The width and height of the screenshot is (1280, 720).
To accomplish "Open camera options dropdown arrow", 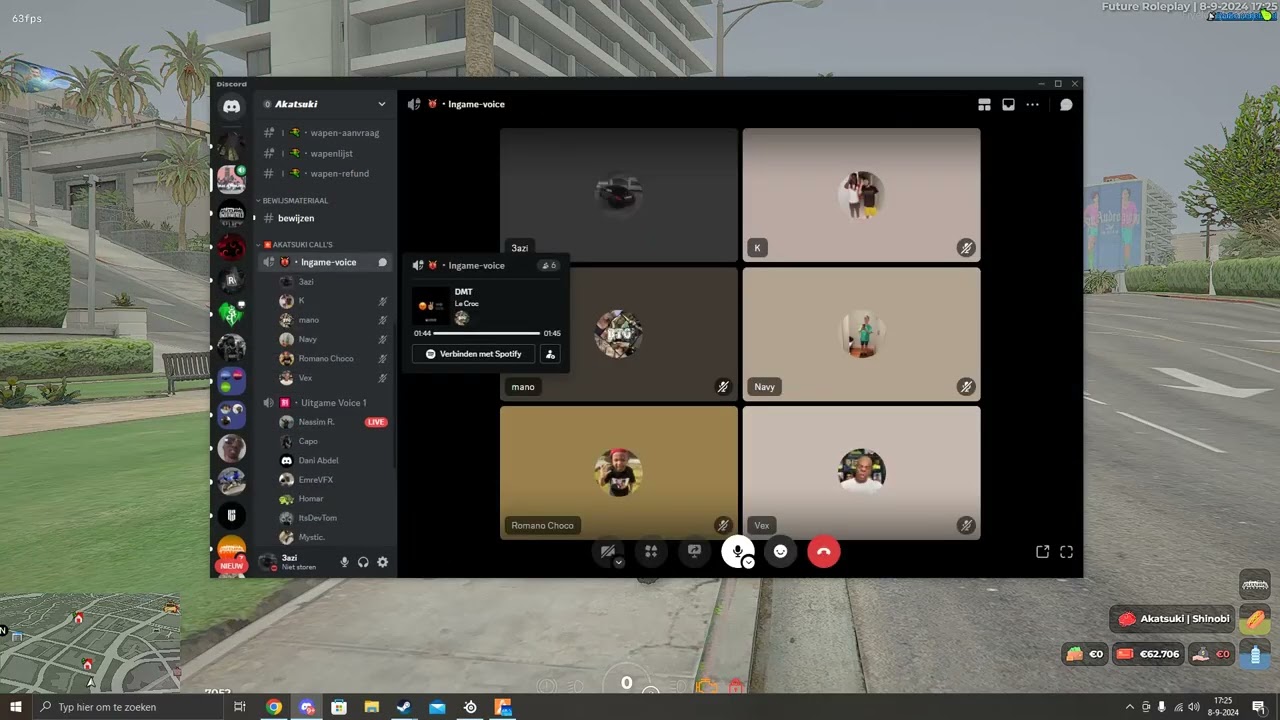I will click(x=619, y=563).
